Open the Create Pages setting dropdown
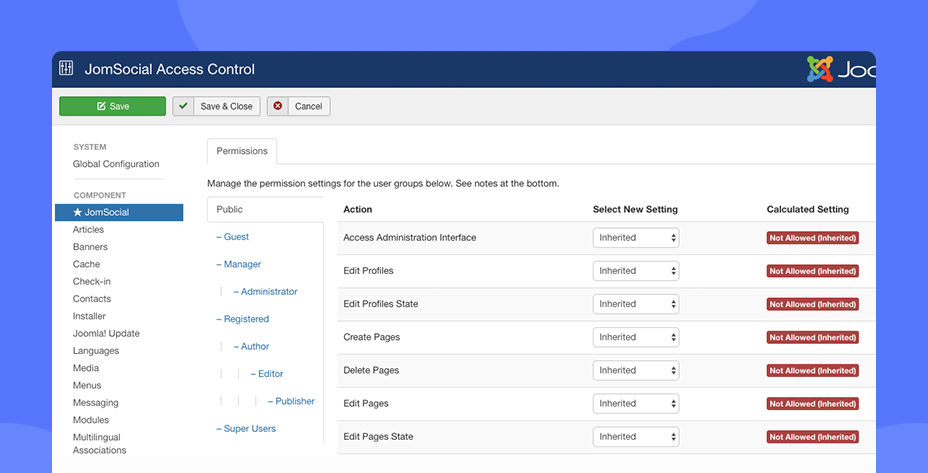 click(636, 337)
